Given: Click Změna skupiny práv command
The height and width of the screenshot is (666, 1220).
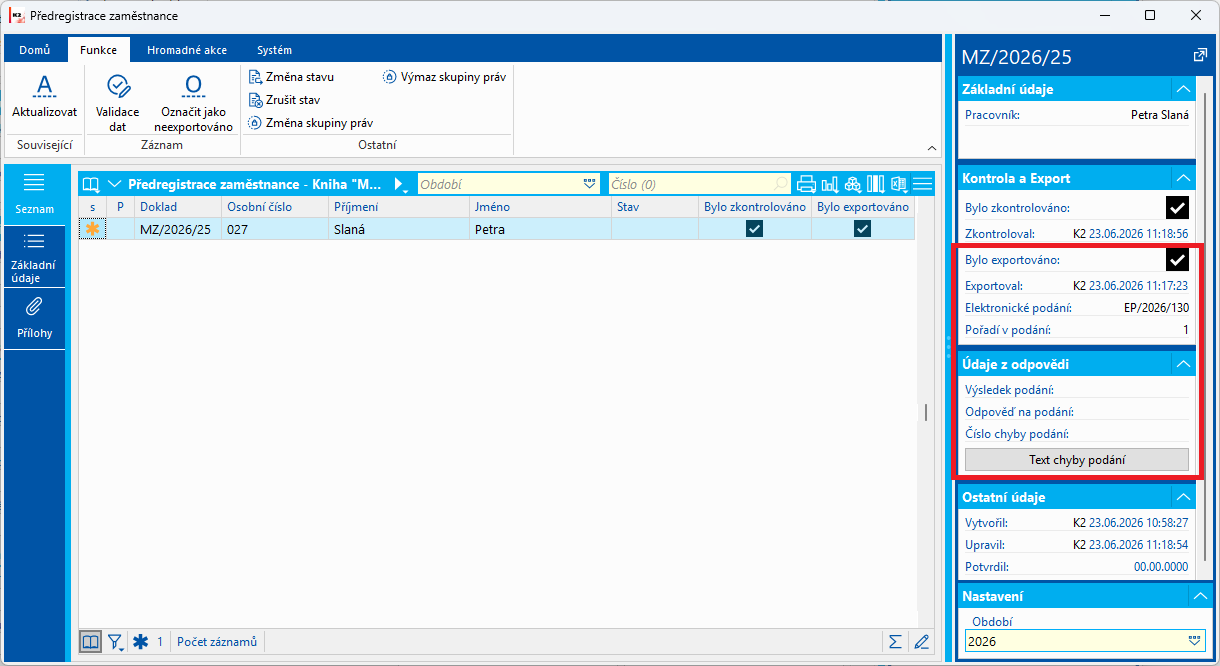Looking at the screenshot, I should tap(311, 123).
